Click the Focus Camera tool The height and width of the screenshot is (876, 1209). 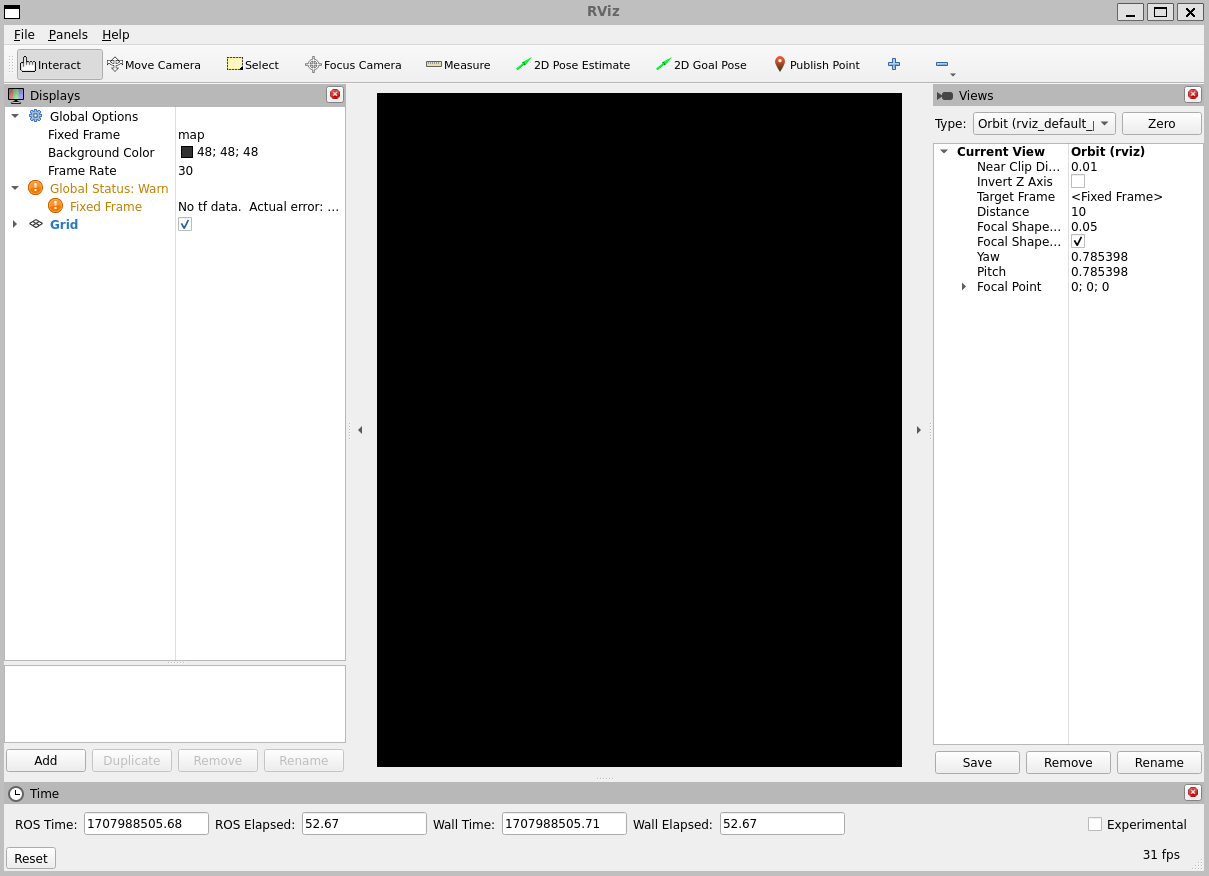(353, 64)
